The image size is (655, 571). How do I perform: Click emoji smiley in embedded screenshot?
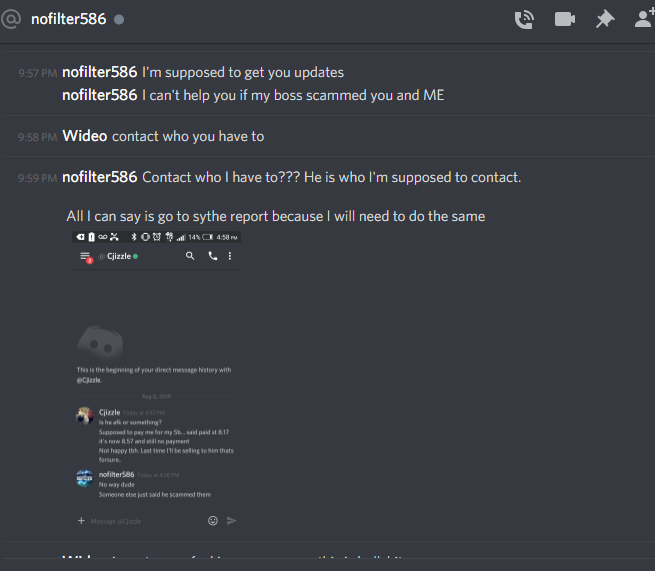(213, 520)
